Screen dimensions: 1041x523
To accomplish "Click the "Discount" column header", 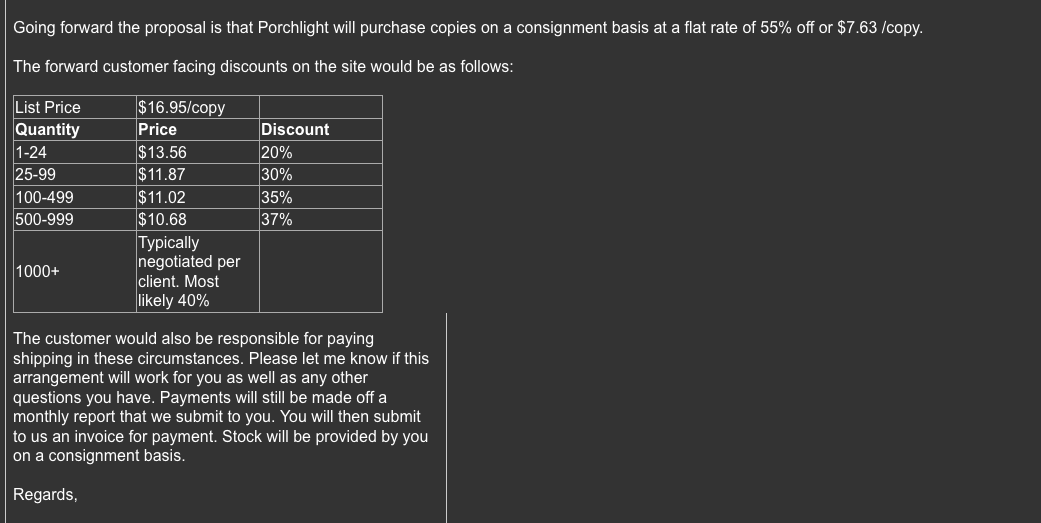I will [x=295, y=129].
